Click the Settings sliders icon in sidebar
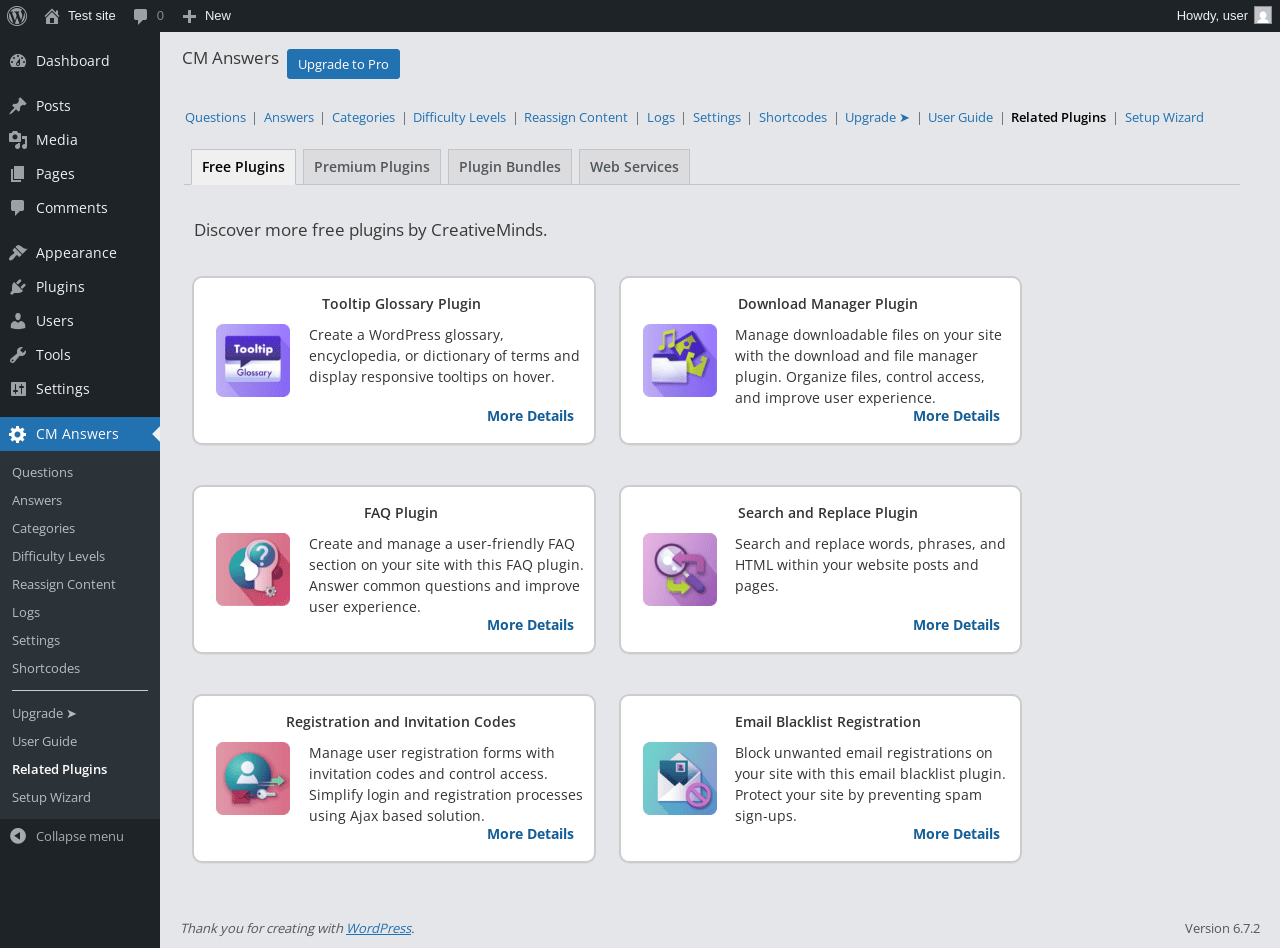 (18, 389)
